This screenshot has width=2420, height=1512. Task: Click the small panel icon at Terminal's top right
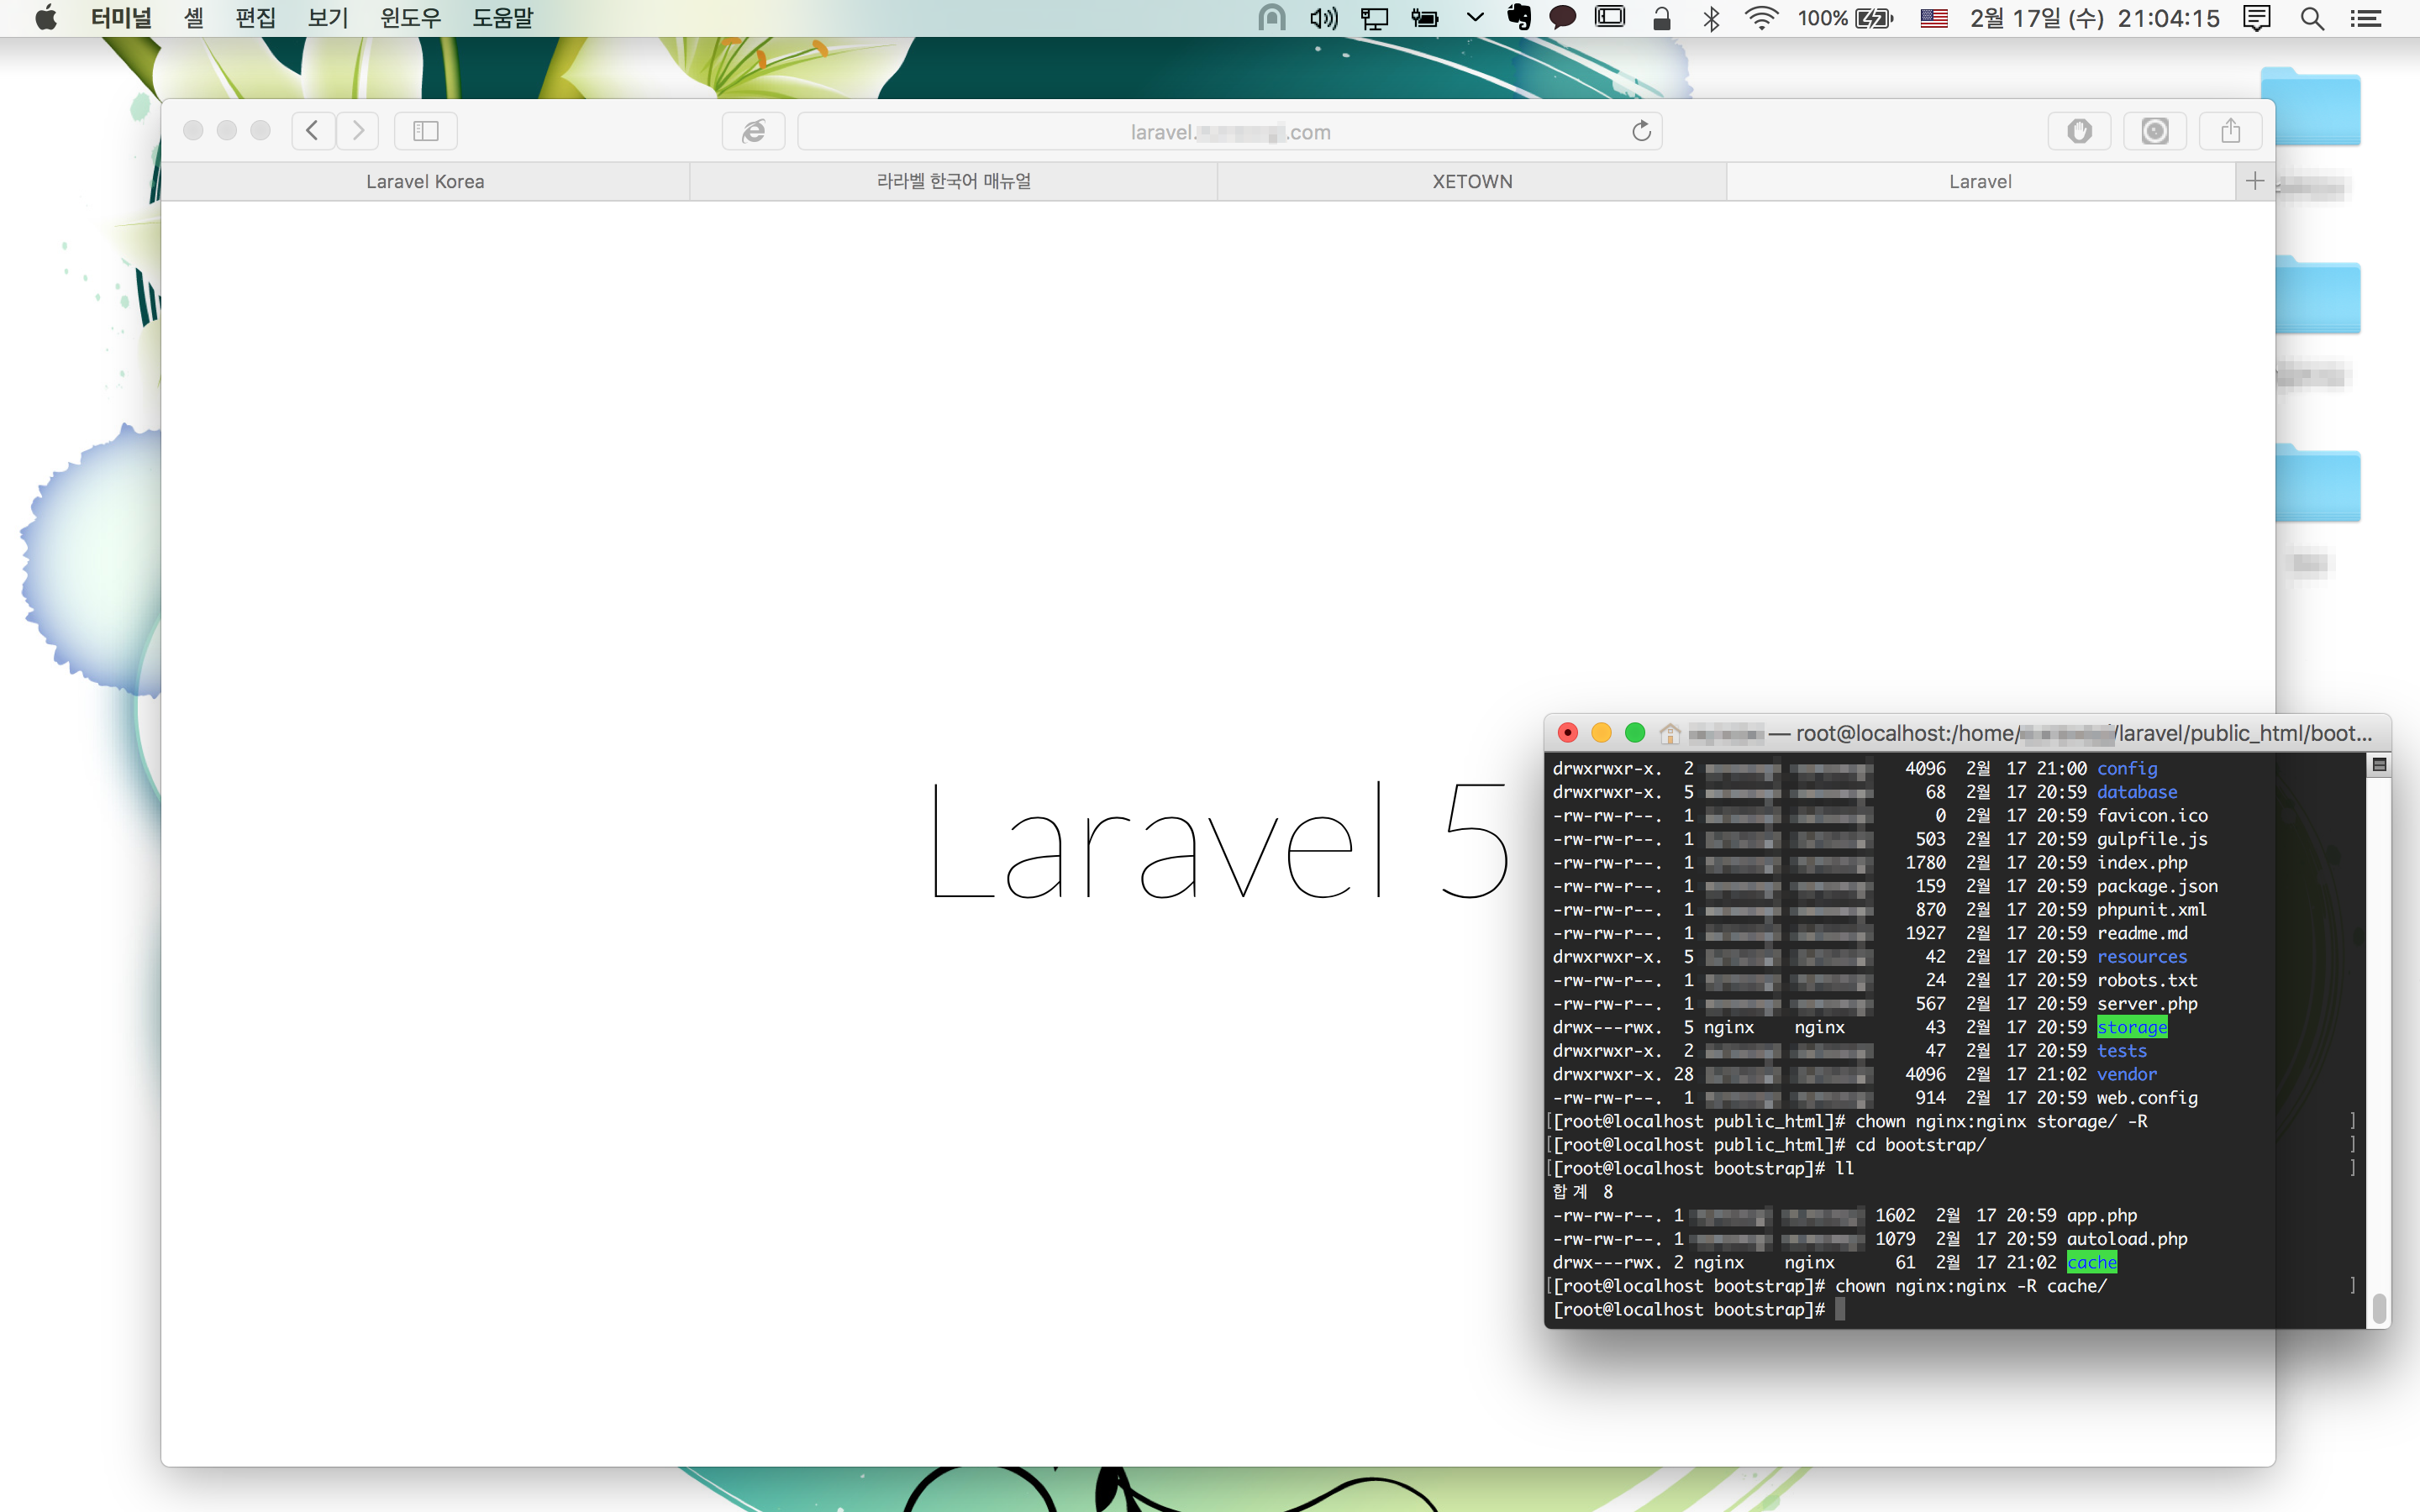(x=2380, y=765)
